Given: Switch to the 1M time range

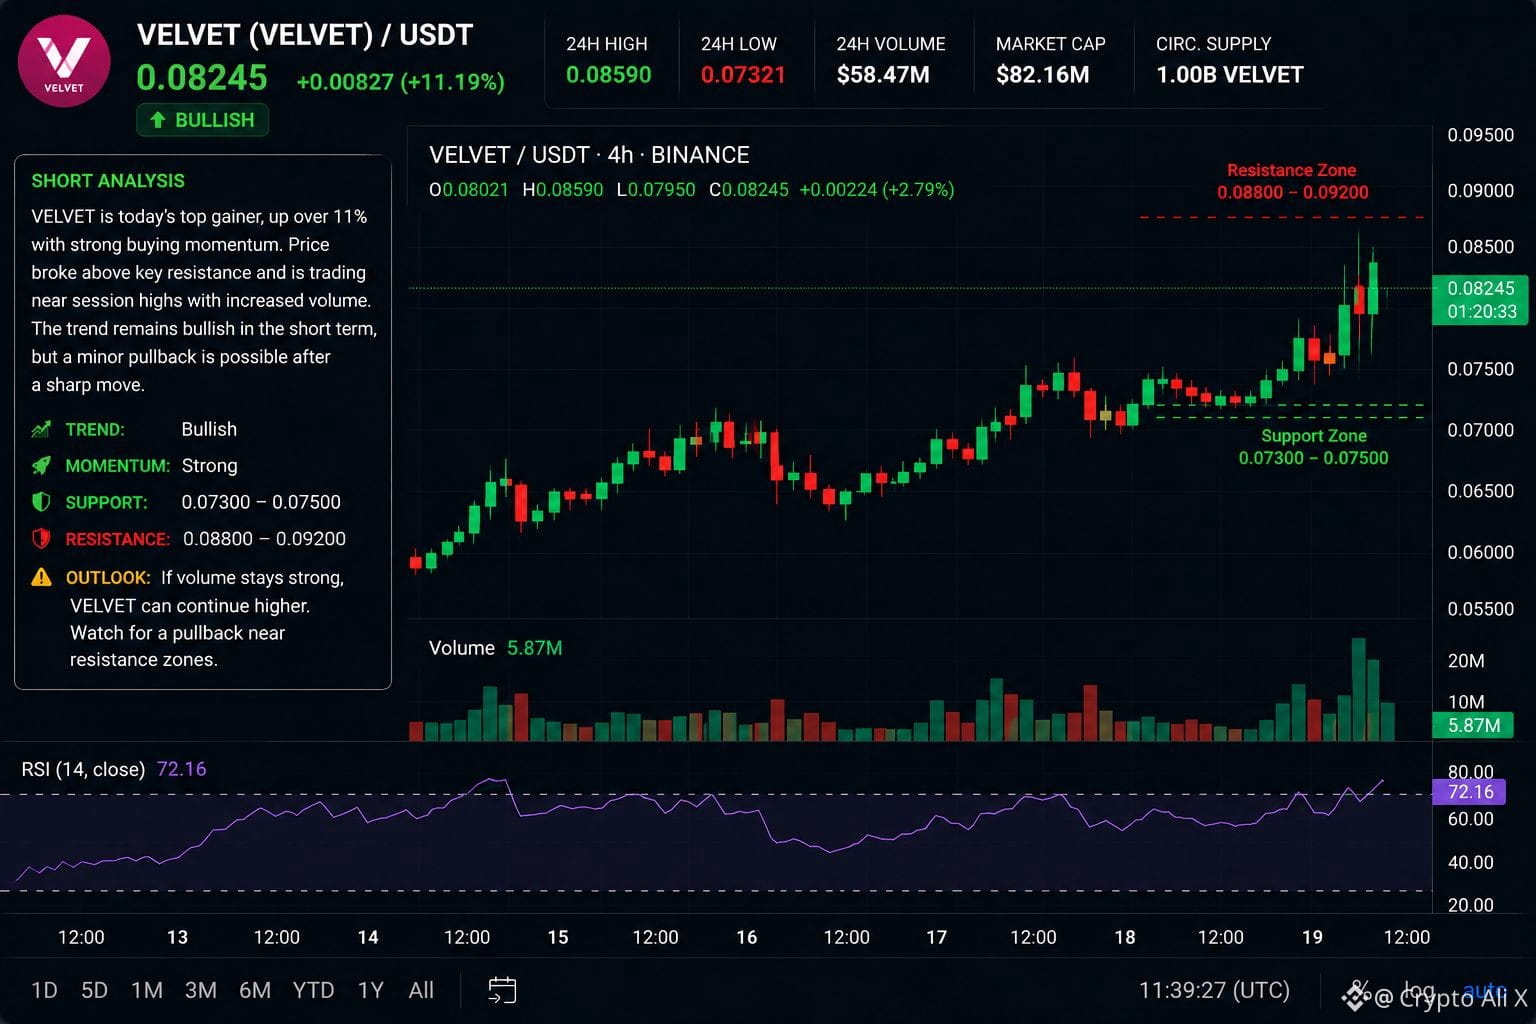Looking at the screenshot, I should click(x=147, y=990).
